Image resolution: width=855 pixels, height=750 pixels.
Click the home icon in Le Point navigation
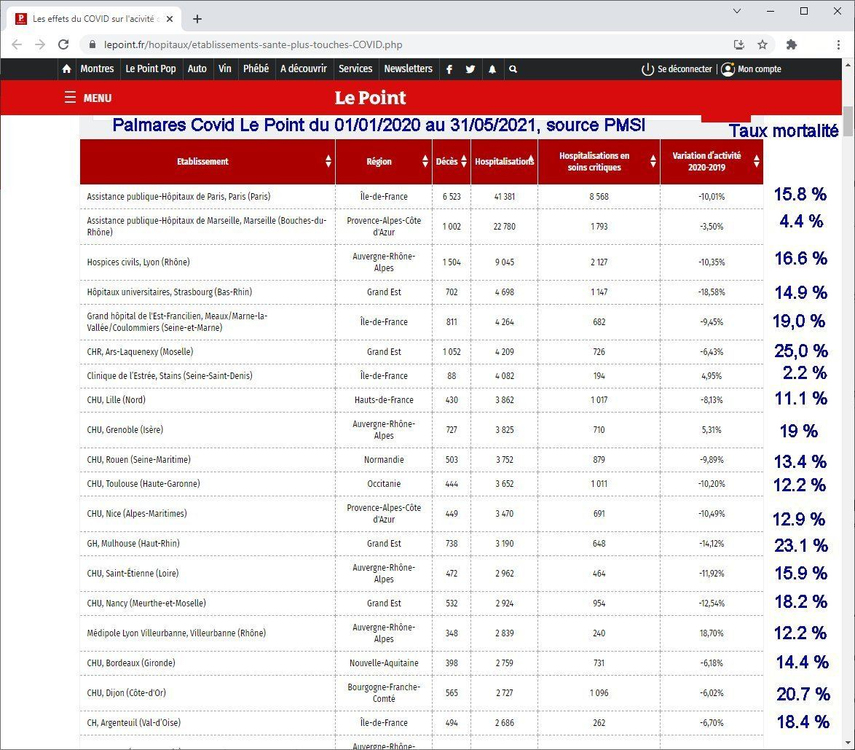66,69
